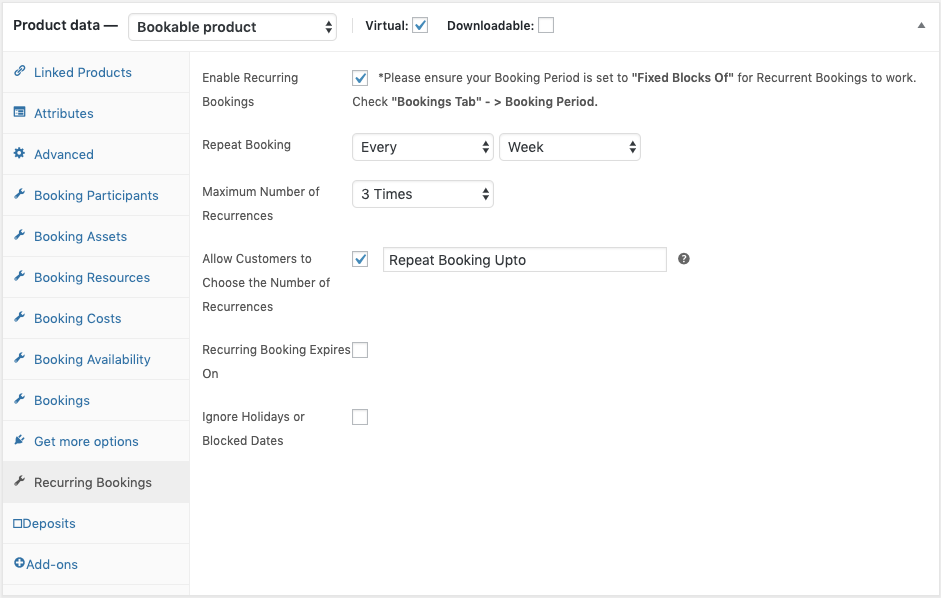Switch to Booking Resources tab
This screenshot has width=941, height=598.
pyautogui.click(x=96, y=277)
